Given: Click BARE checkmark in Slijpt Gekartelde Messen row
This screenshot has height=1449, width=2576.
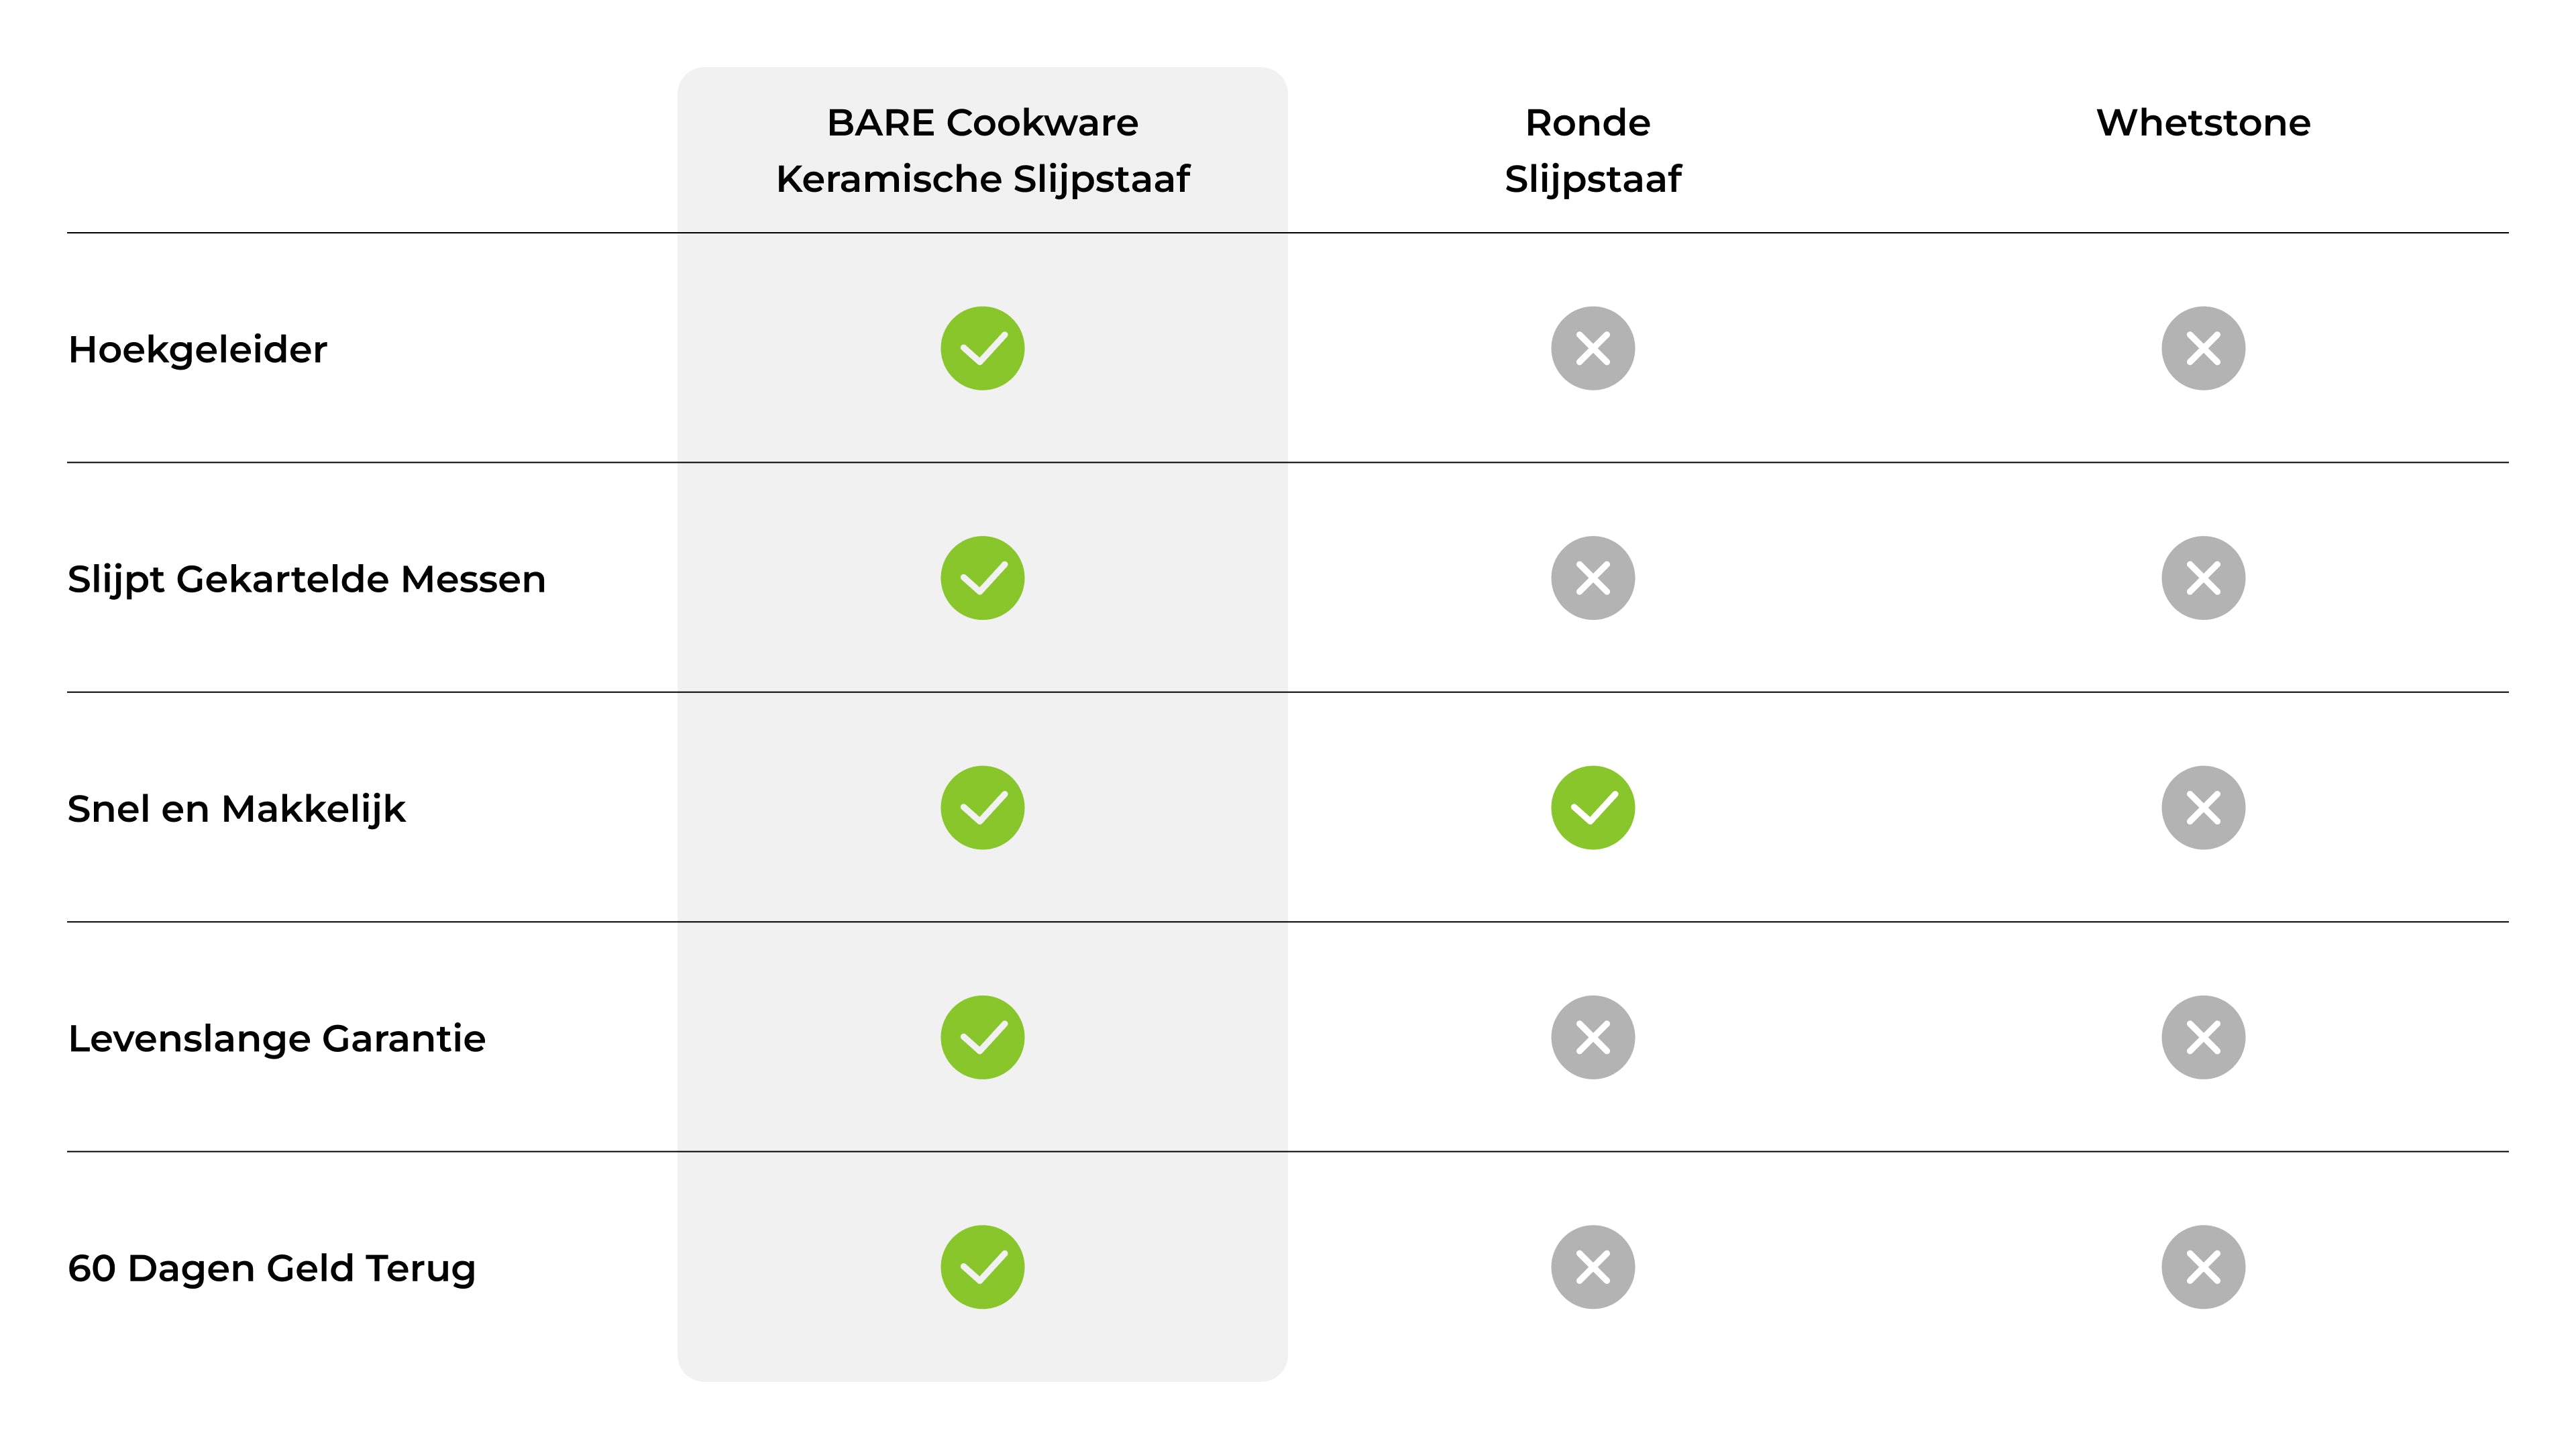Looking at the screenshot, I should pos(982,578).
